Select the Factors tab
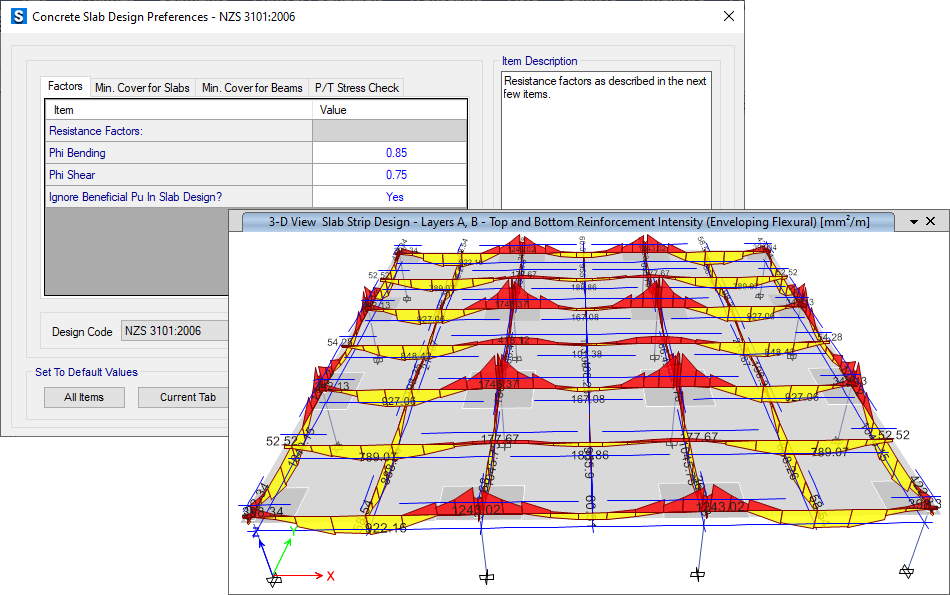 coord(64,87)
